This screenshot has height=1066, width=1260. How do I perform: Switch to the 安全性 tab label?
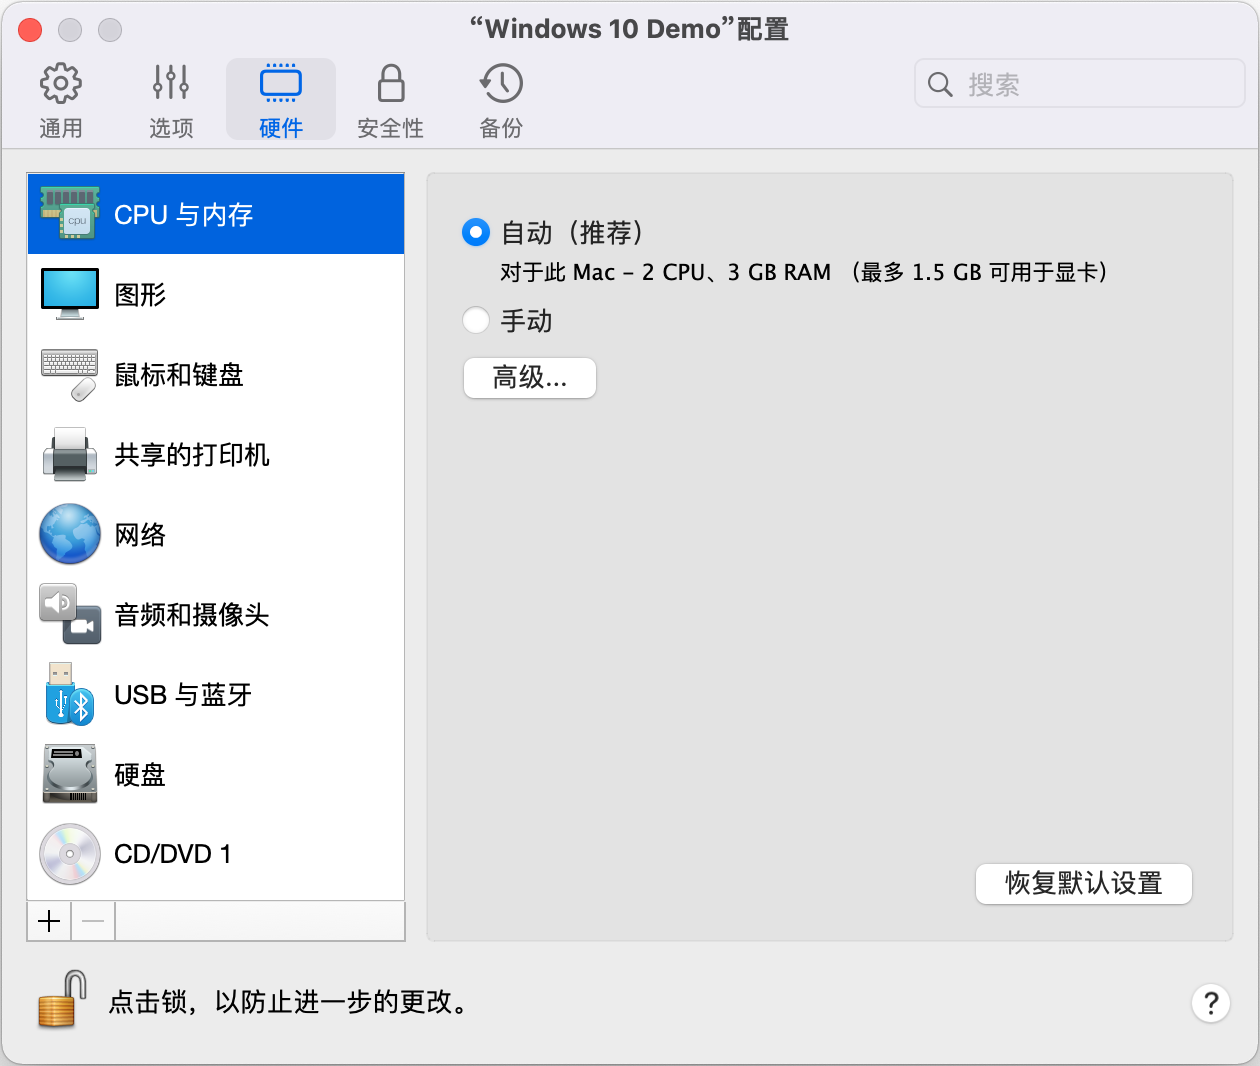pyautogui.click(x=391, y=128)
